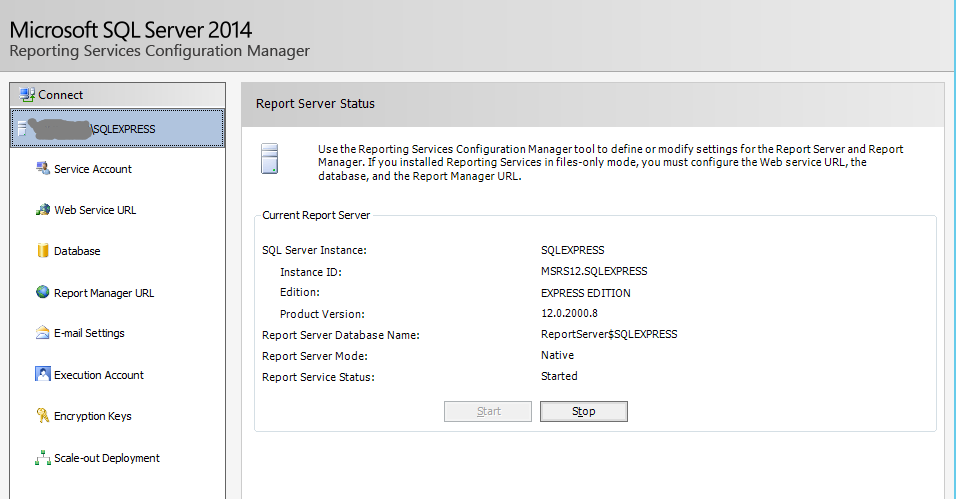Click the Web Service URL icon
956x499 pixels.
[x=43, y=210]
